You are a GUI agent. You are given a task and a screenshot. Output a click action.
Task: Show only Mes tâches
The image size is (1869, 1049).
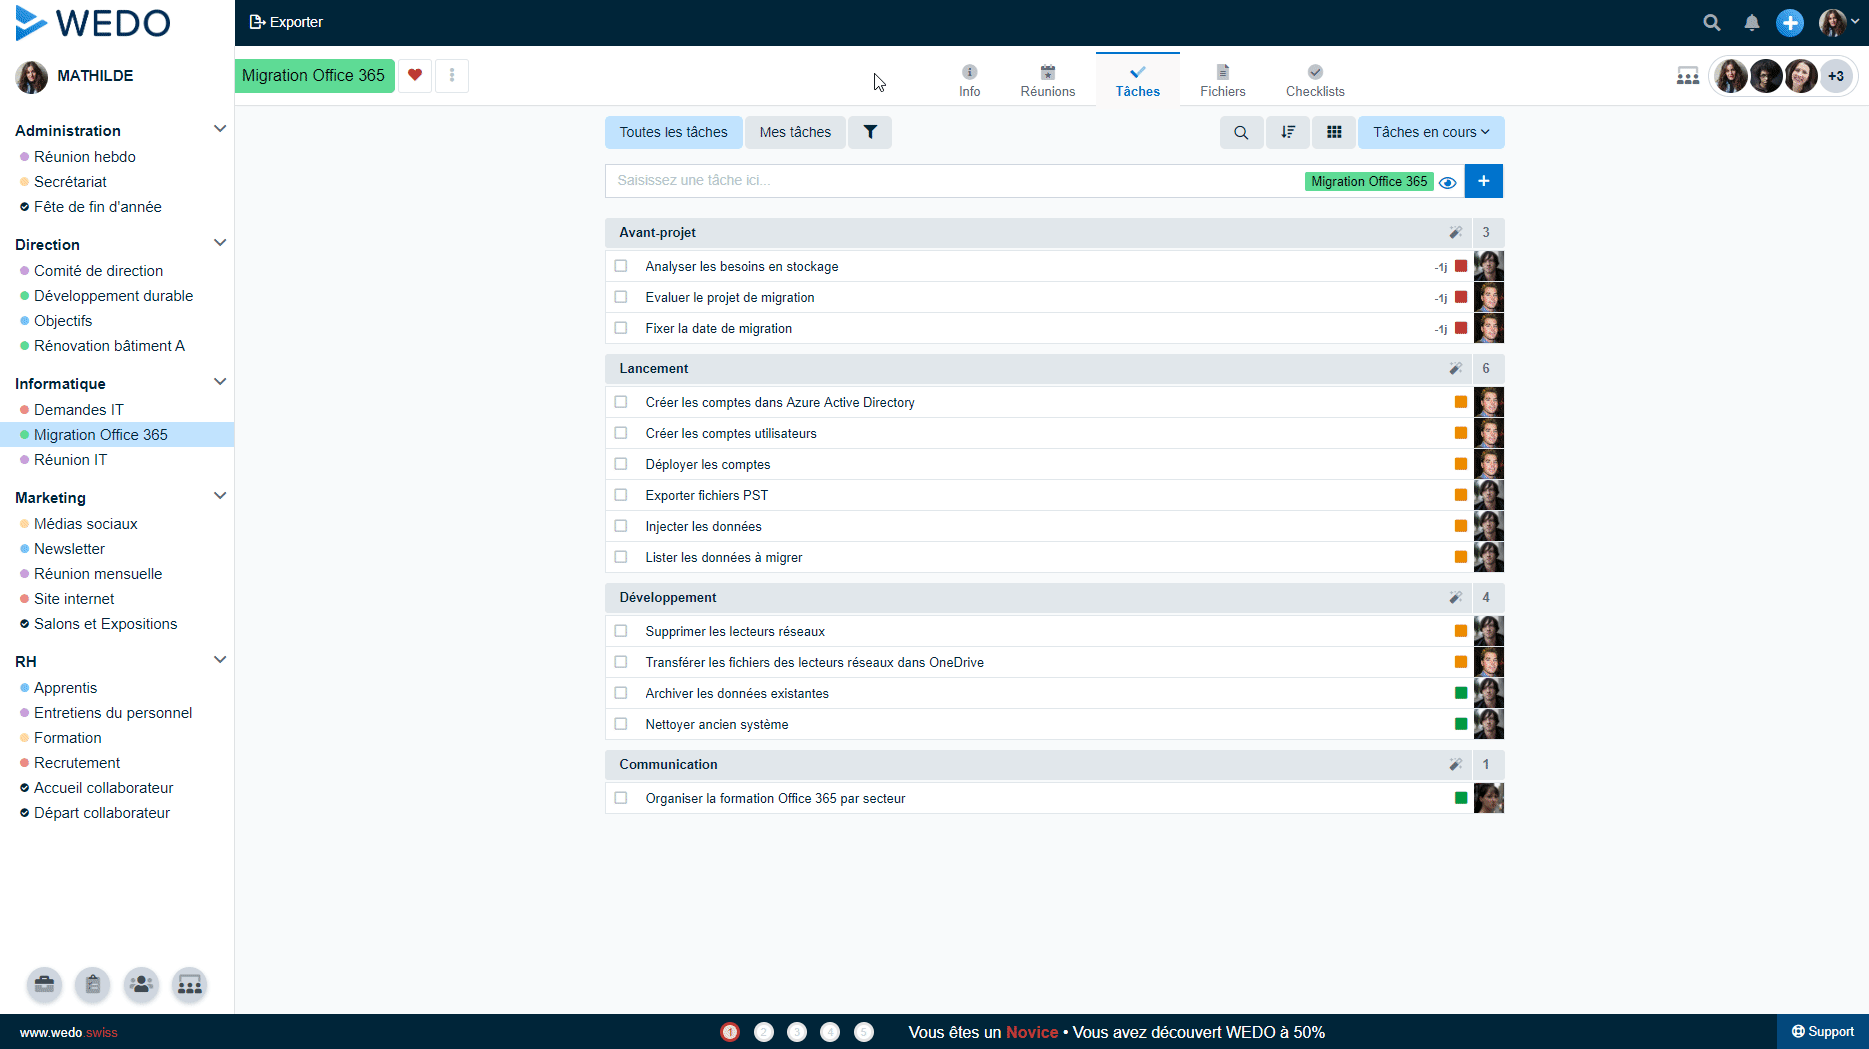(795, 132)
